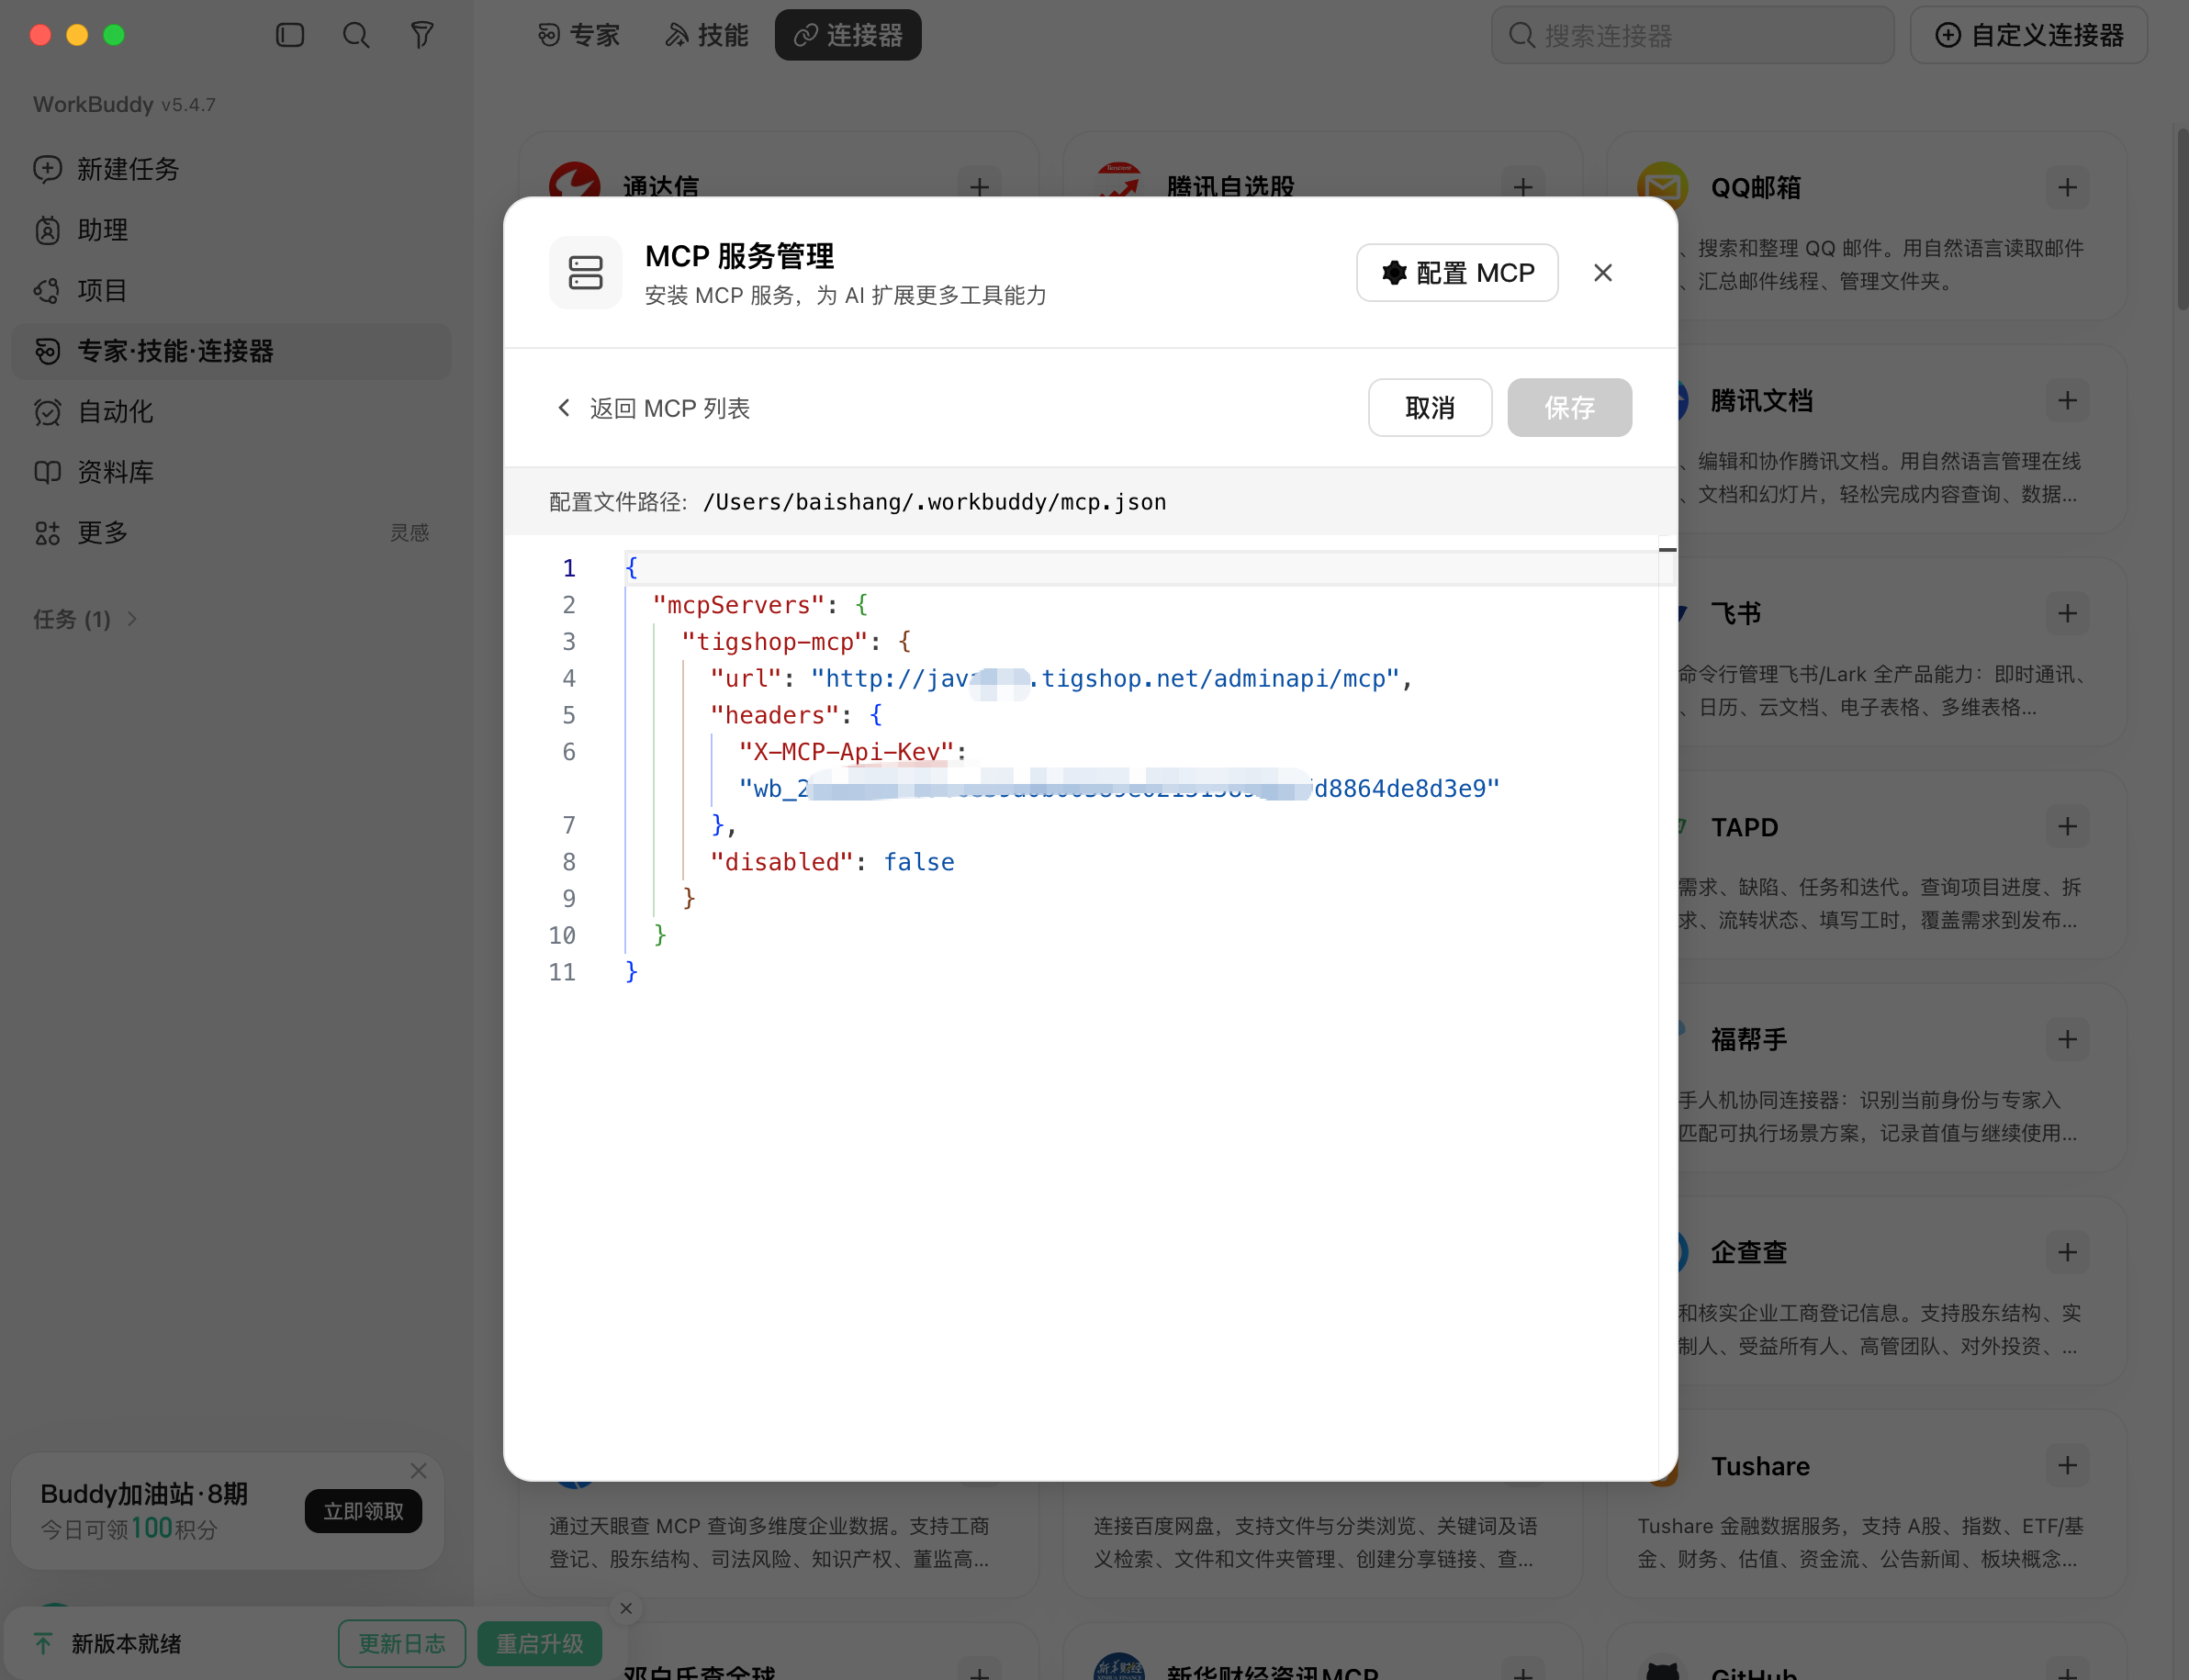Click the 项目 sidebar icon
Image resolution: width=2189 pixels, height=1680 pixels.
[x=47, y=291]
